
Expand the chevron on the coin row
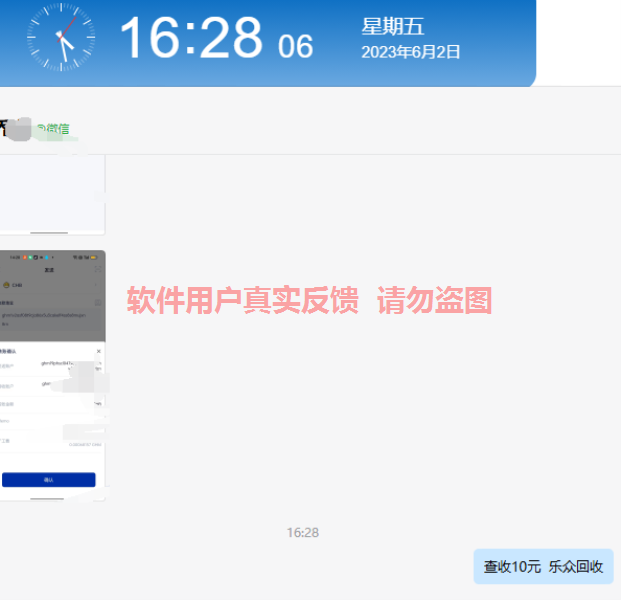(x=98, y=285)
